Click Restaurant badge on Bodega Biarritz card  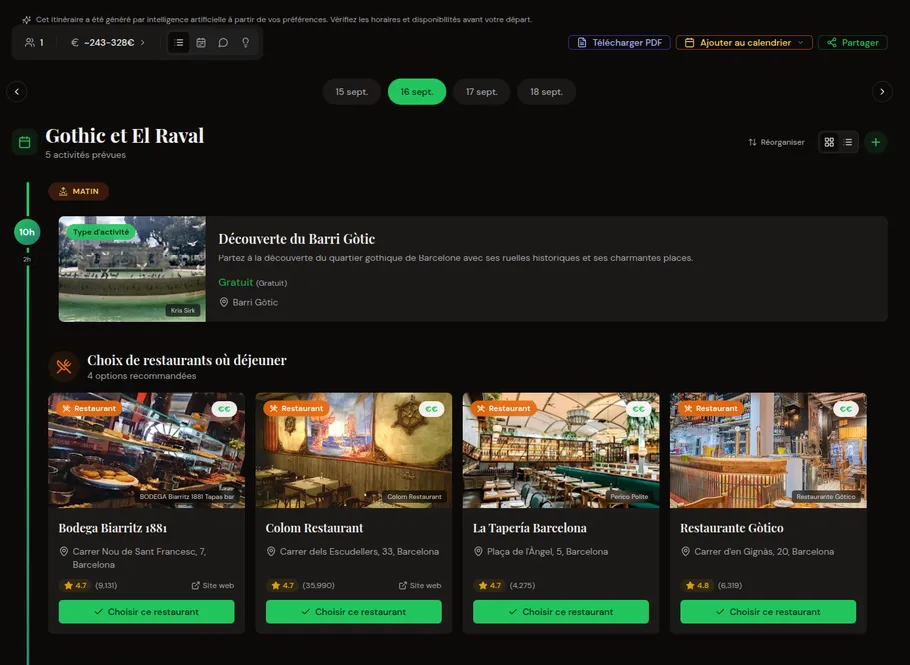pyautogui.click(x=89, y=409)
